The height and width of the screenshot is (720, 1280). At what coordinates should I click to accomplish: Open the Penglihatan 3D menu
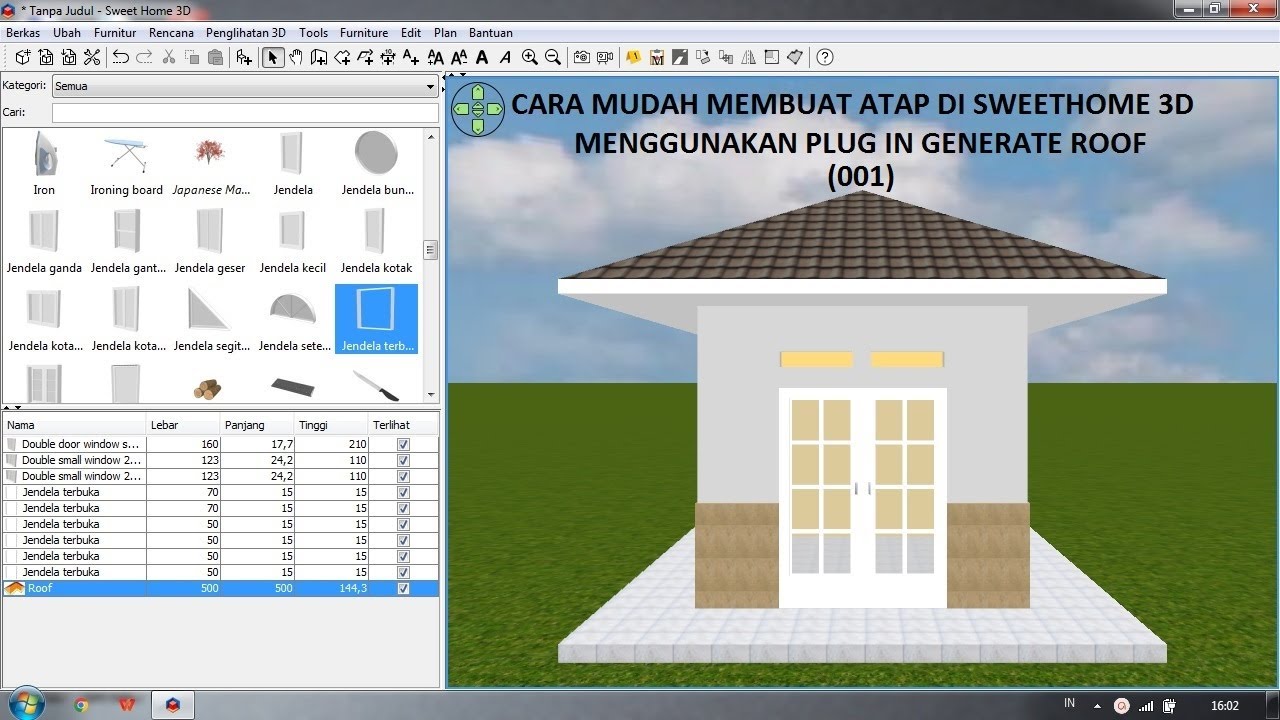(246, 32)
